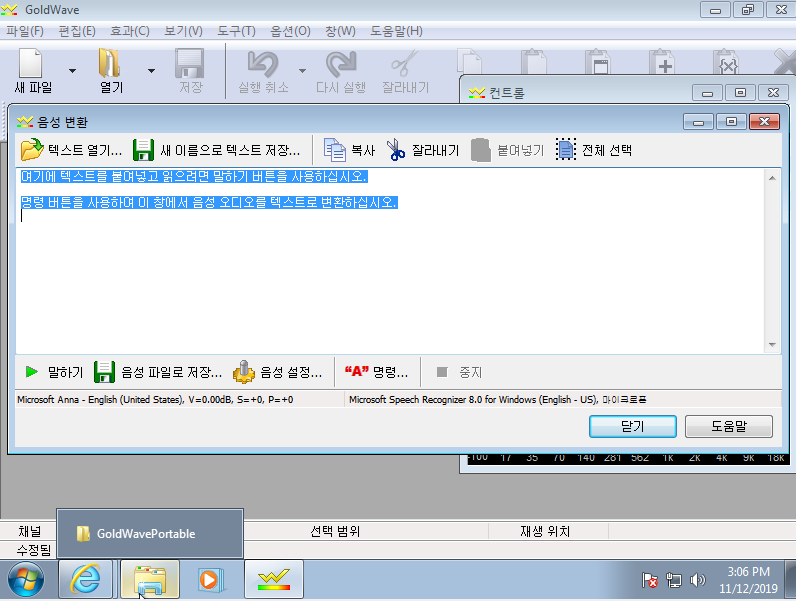Image resolution: width=796 pixels, height=601 pixels.
Task: Open the 보기(V) menu
Action: (183, 31)
